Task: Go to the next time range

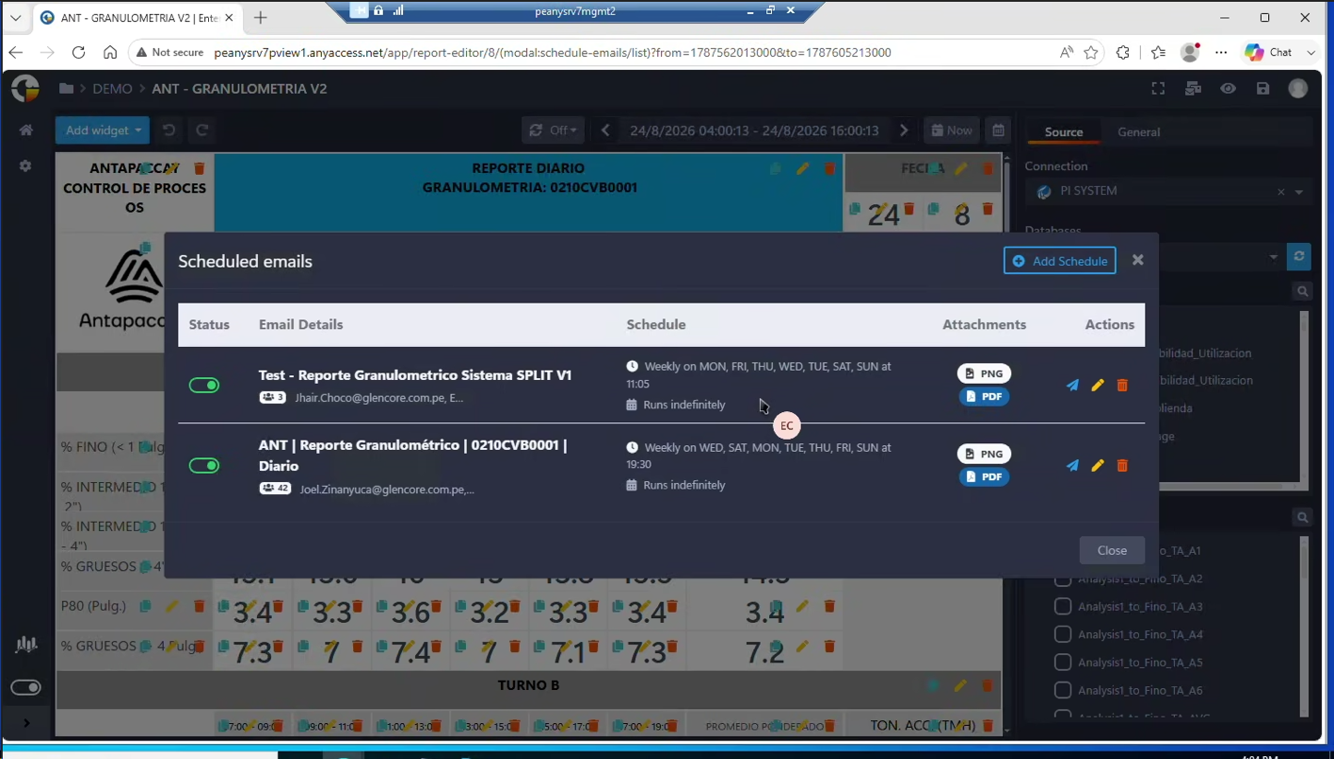Action: pyautogui.click(x=904, y=130)
